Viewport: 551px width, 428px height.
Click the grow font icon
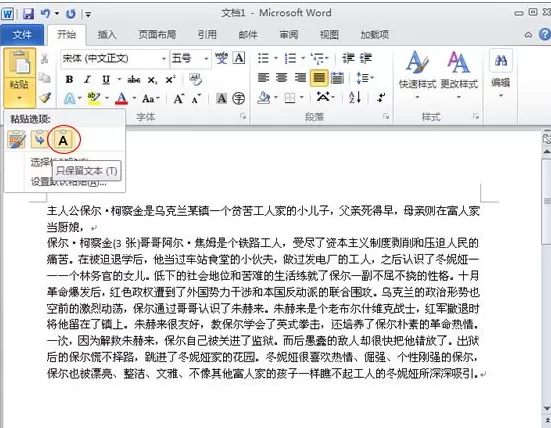(x=179, y=98)
